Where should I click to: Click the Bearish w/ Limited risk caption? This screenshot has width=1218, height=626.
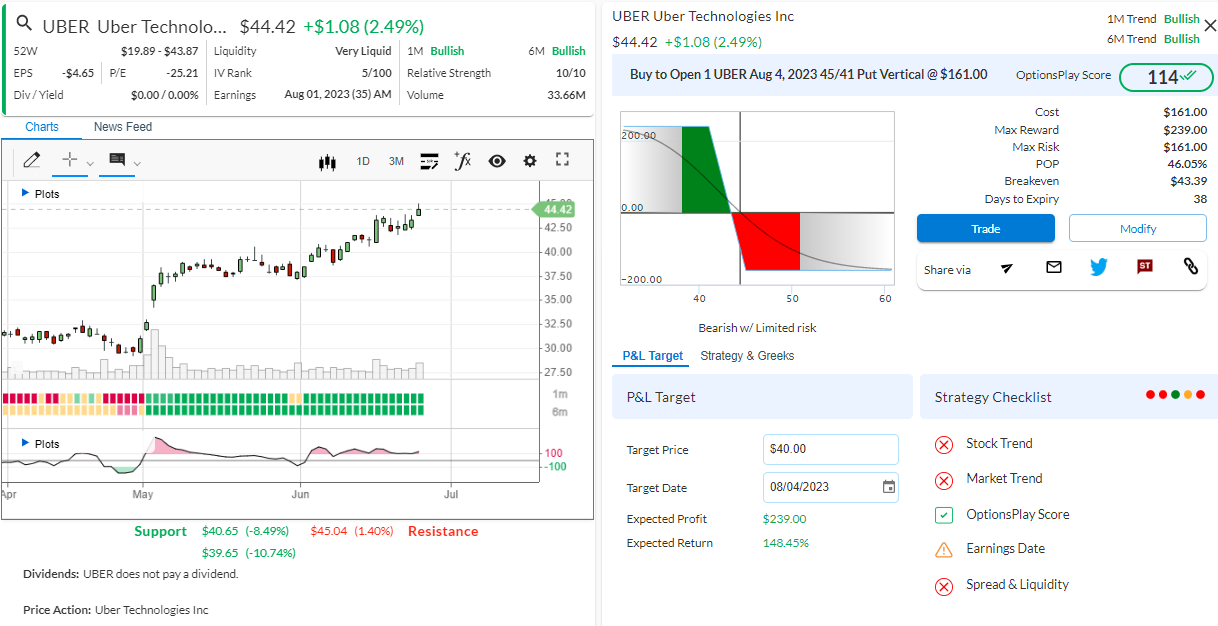point(757,328)
